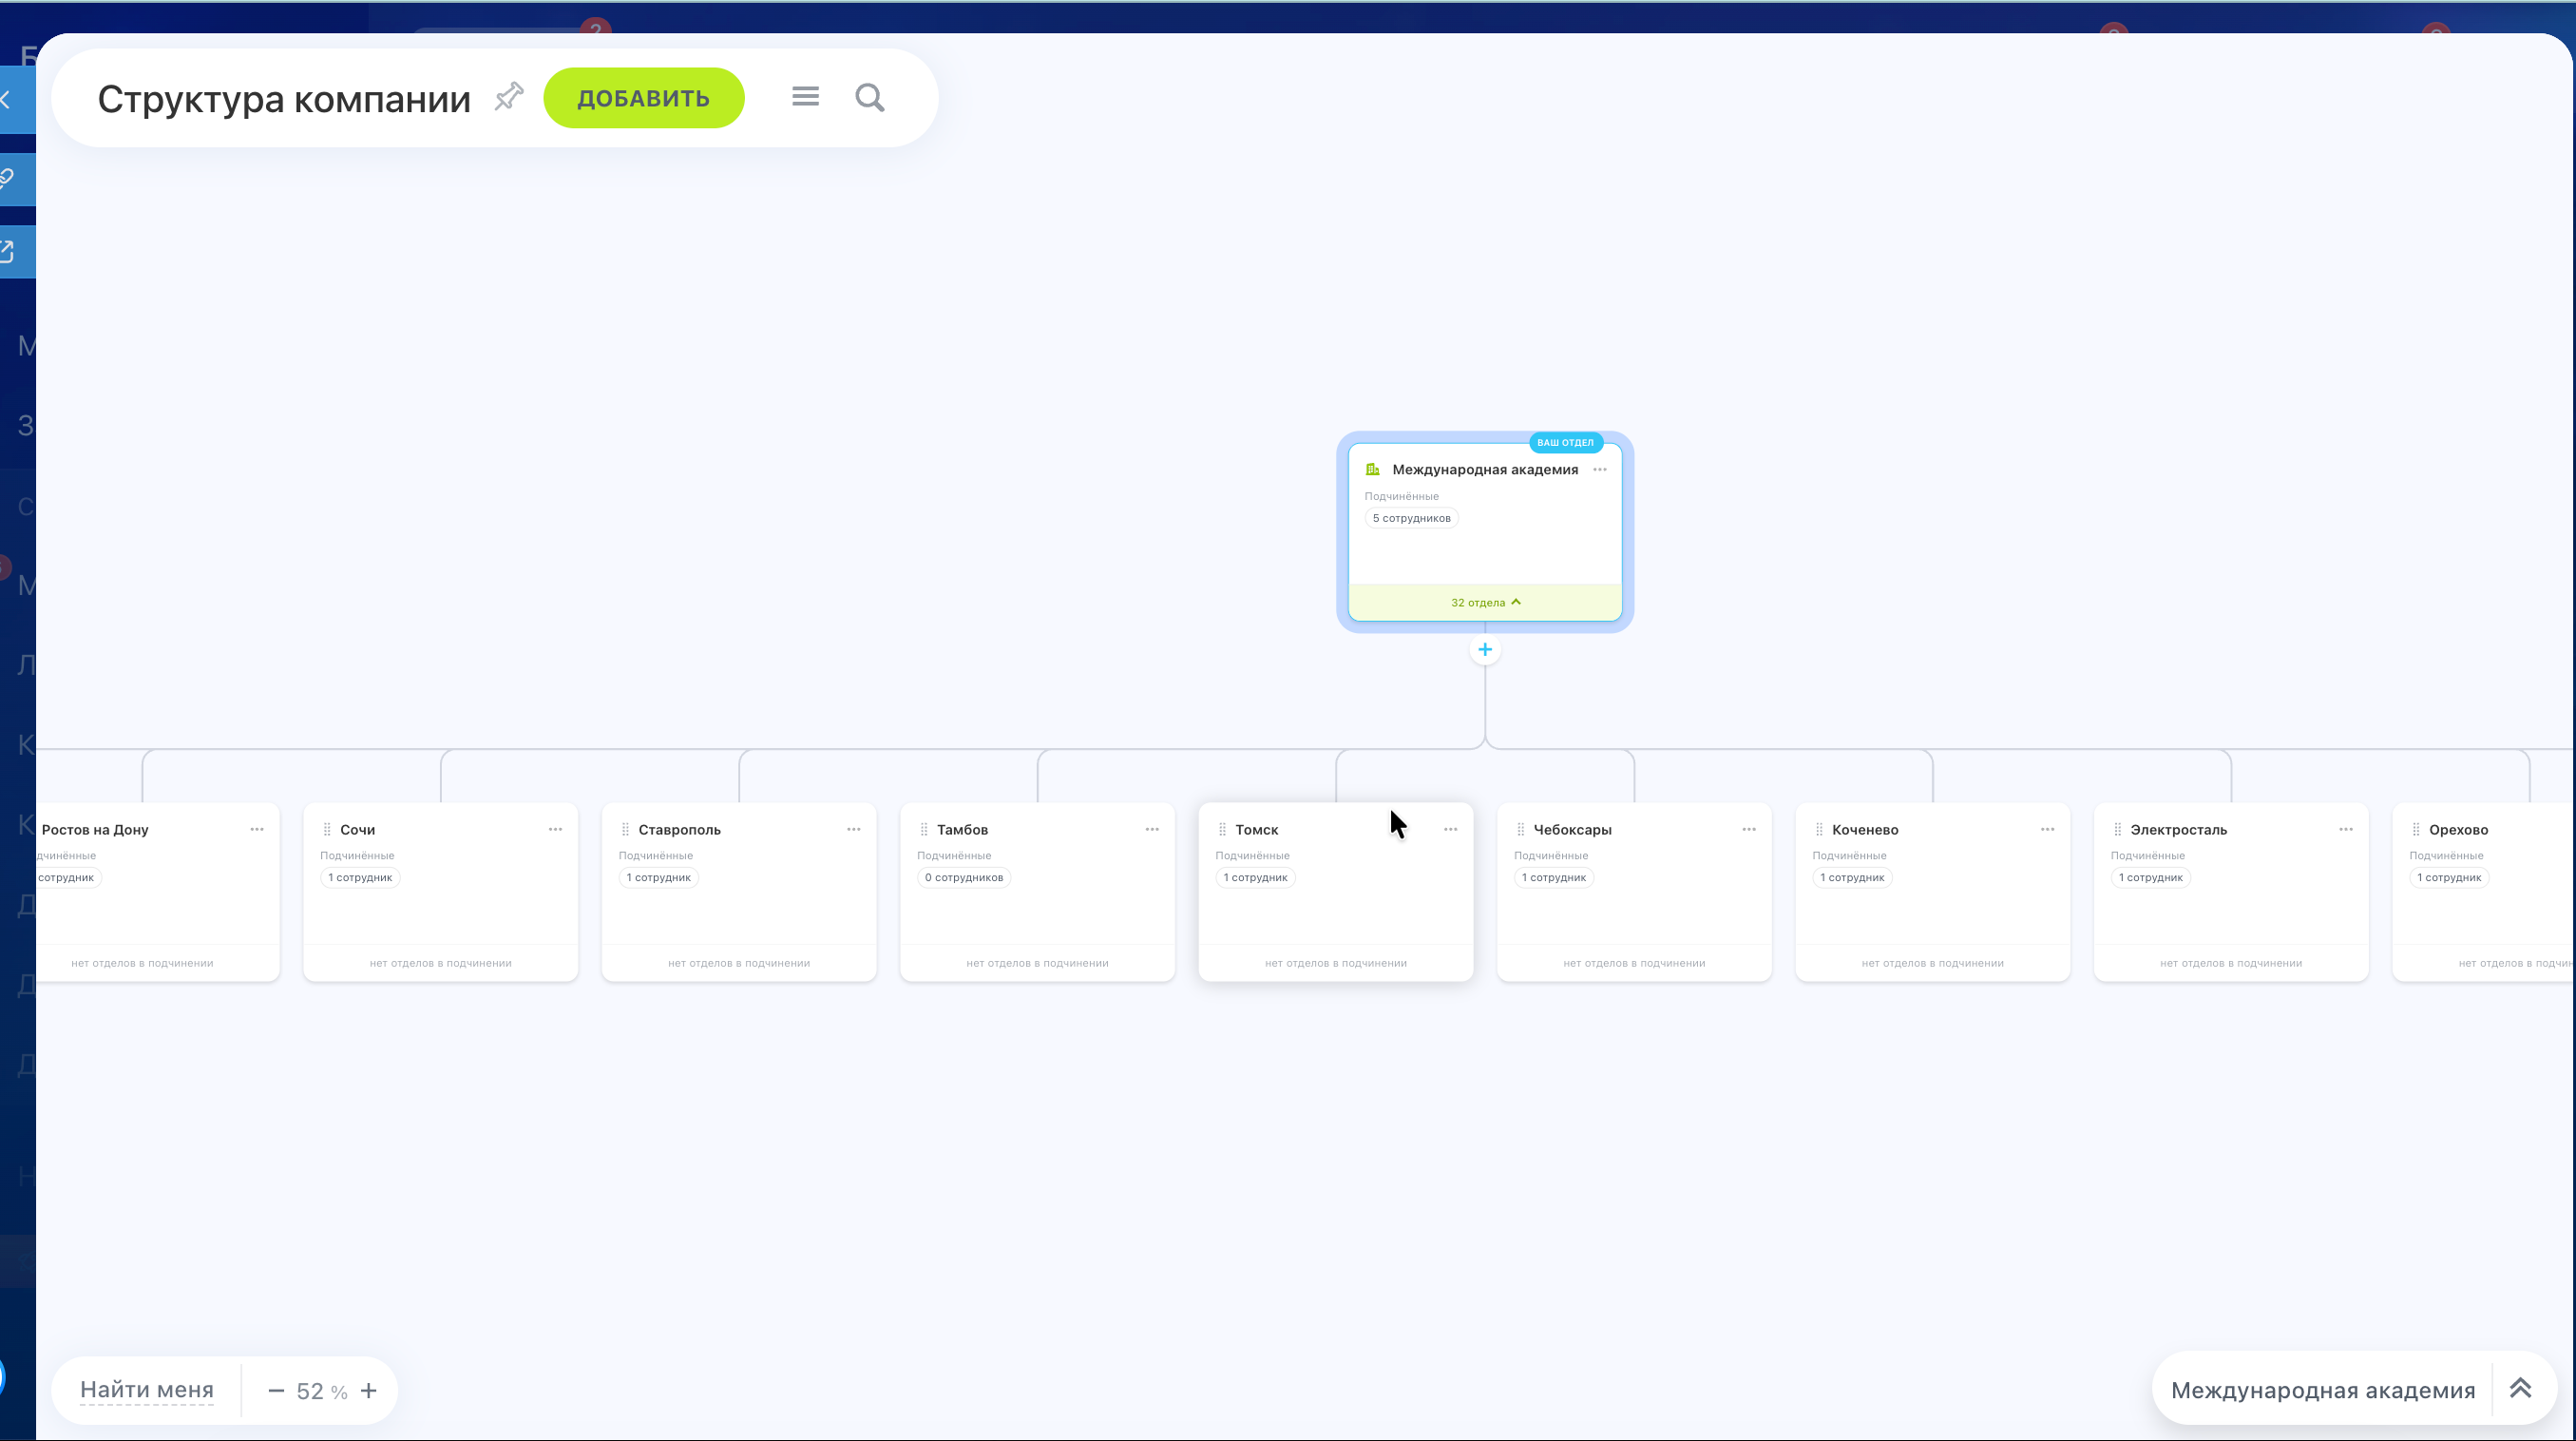Click drag handle of Чебоксары card
Viewport: 2576px width, 1441px height.
point(1520,829)
